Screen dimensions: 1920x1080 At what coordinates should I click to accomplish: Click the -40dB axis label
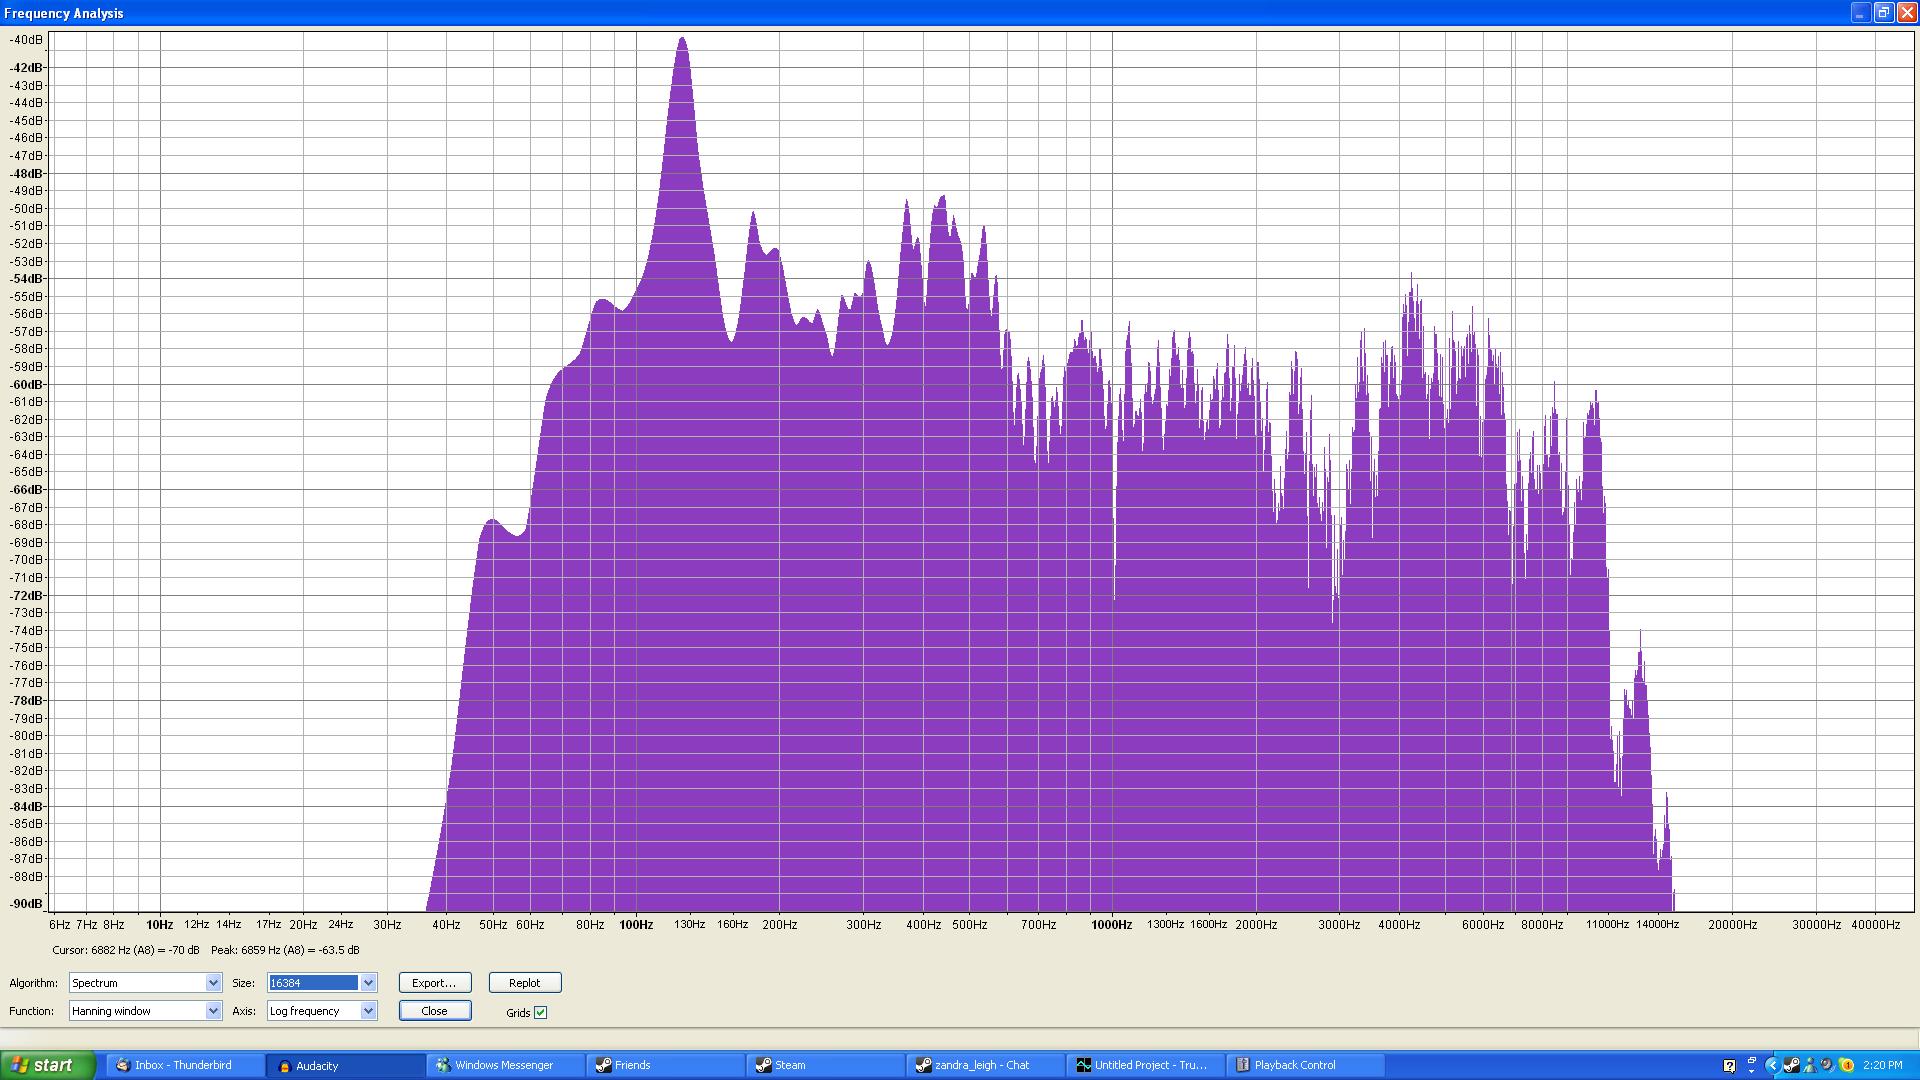27,40
